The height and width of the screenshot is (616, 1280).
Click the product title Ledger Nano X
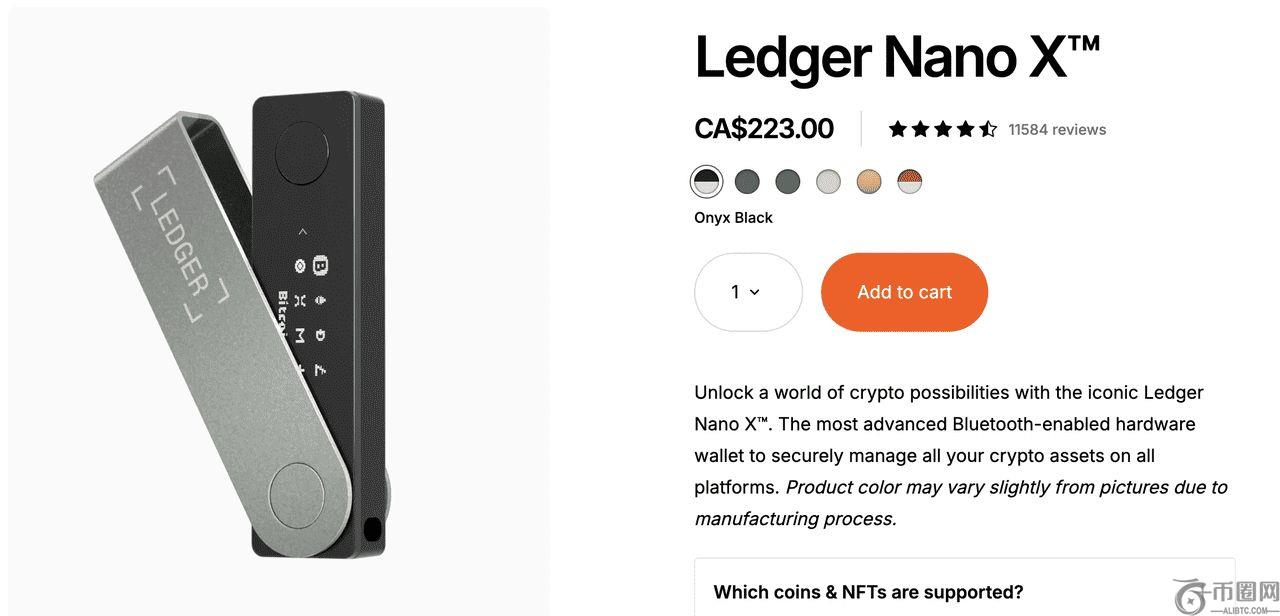[897, 57]
